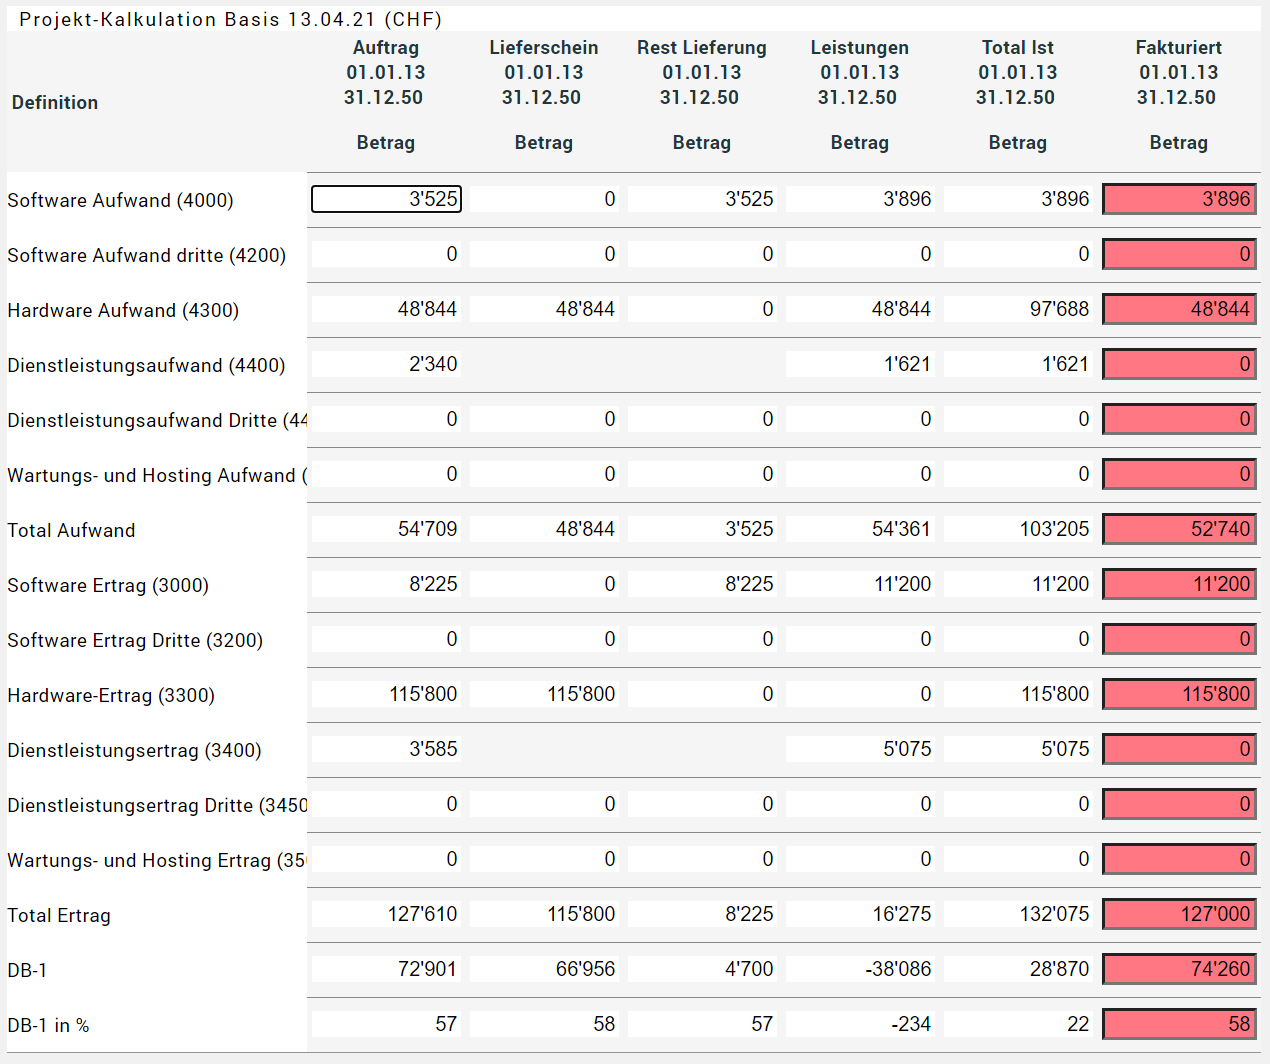Click Leistungen cell in Dienstleistungsaufwand (4400) row
The width and height of the screenshot is (1270, 1064).
click(860, 364)
